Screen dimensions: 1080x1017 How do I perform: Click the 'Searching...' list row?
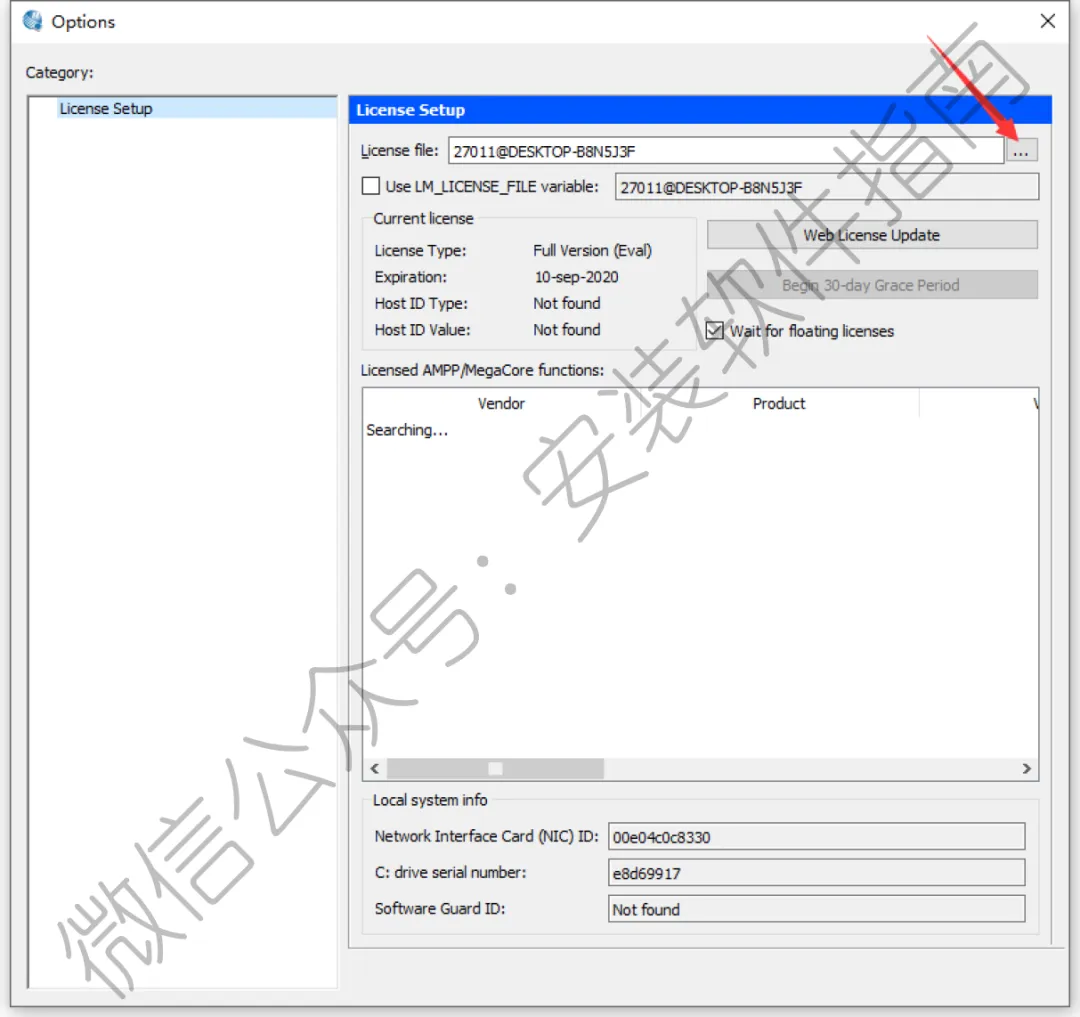tap(407, 430)
